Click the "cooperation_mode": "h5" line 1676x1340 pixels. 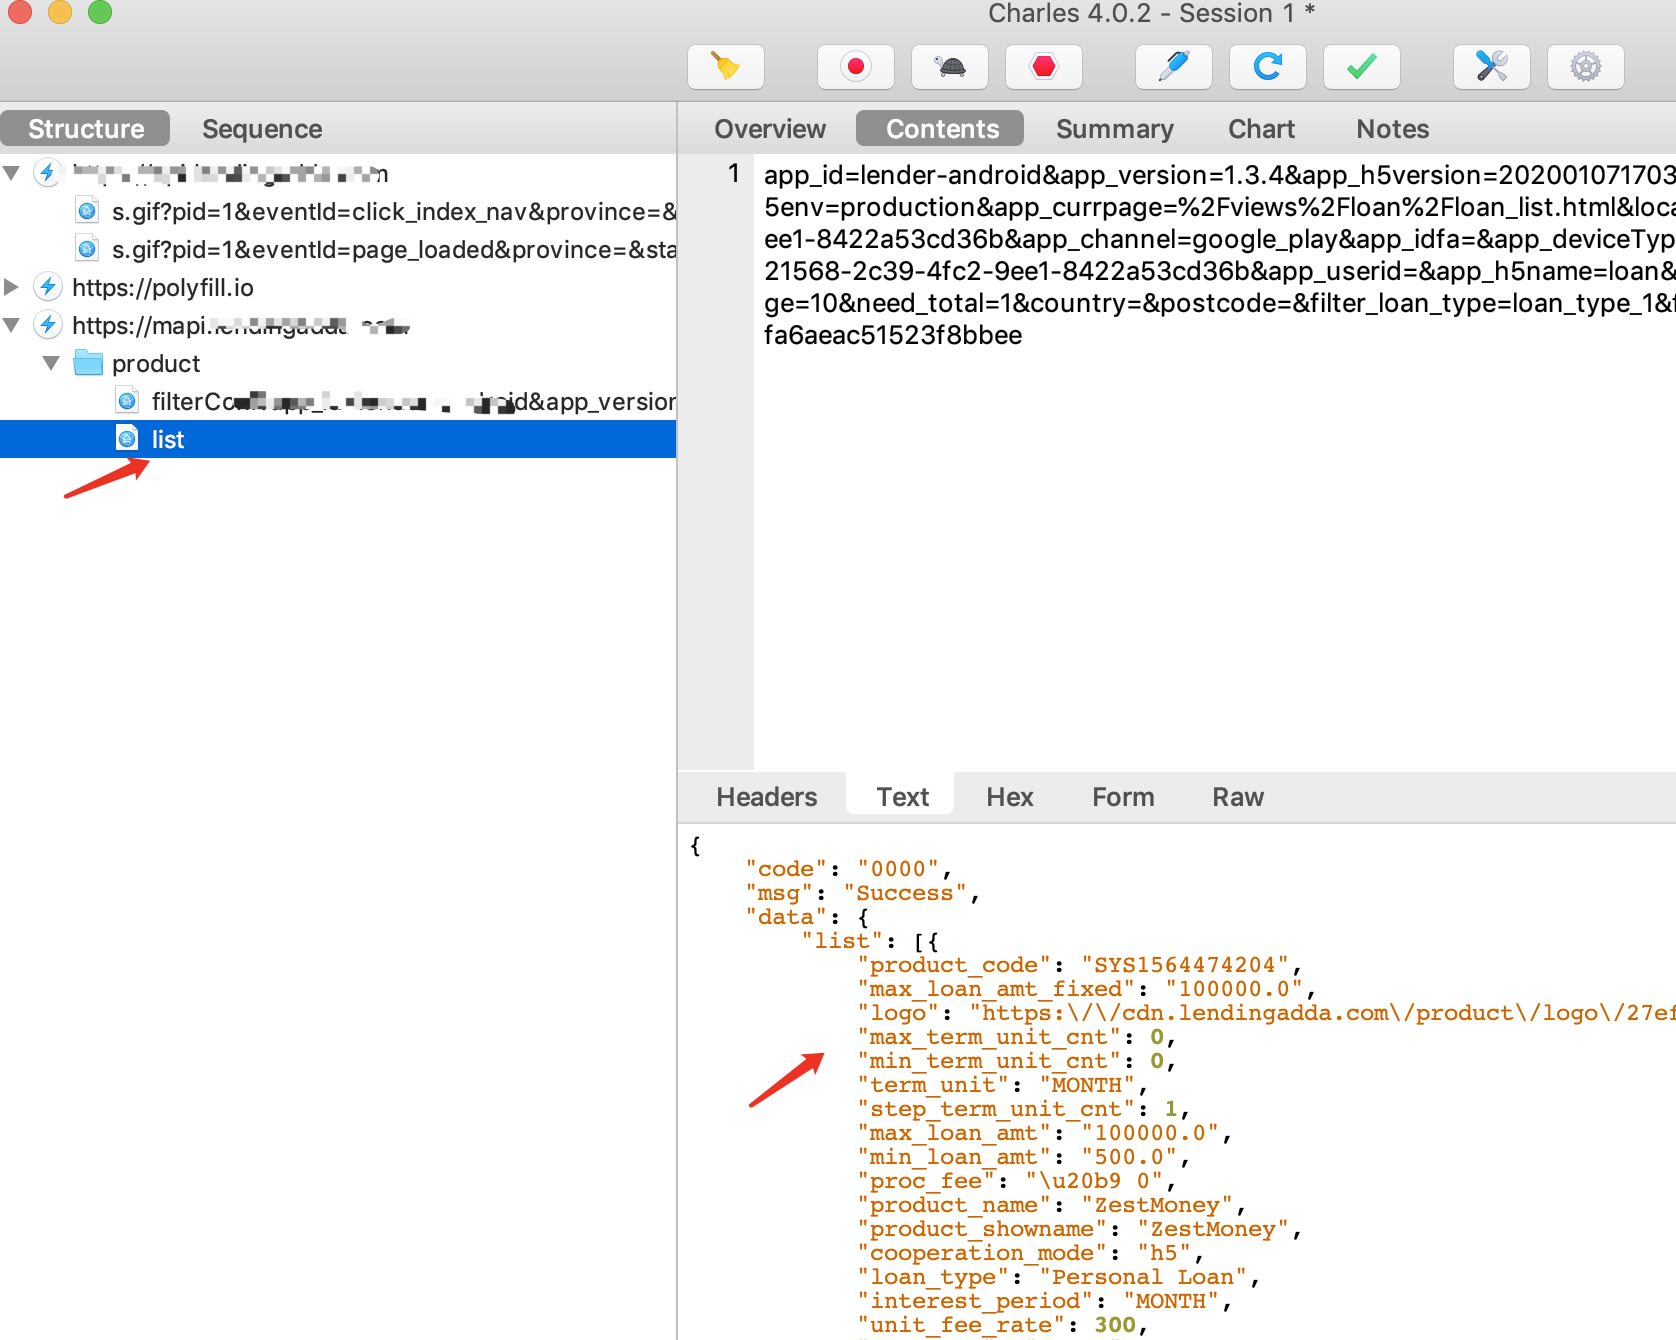(1030, 1253)
